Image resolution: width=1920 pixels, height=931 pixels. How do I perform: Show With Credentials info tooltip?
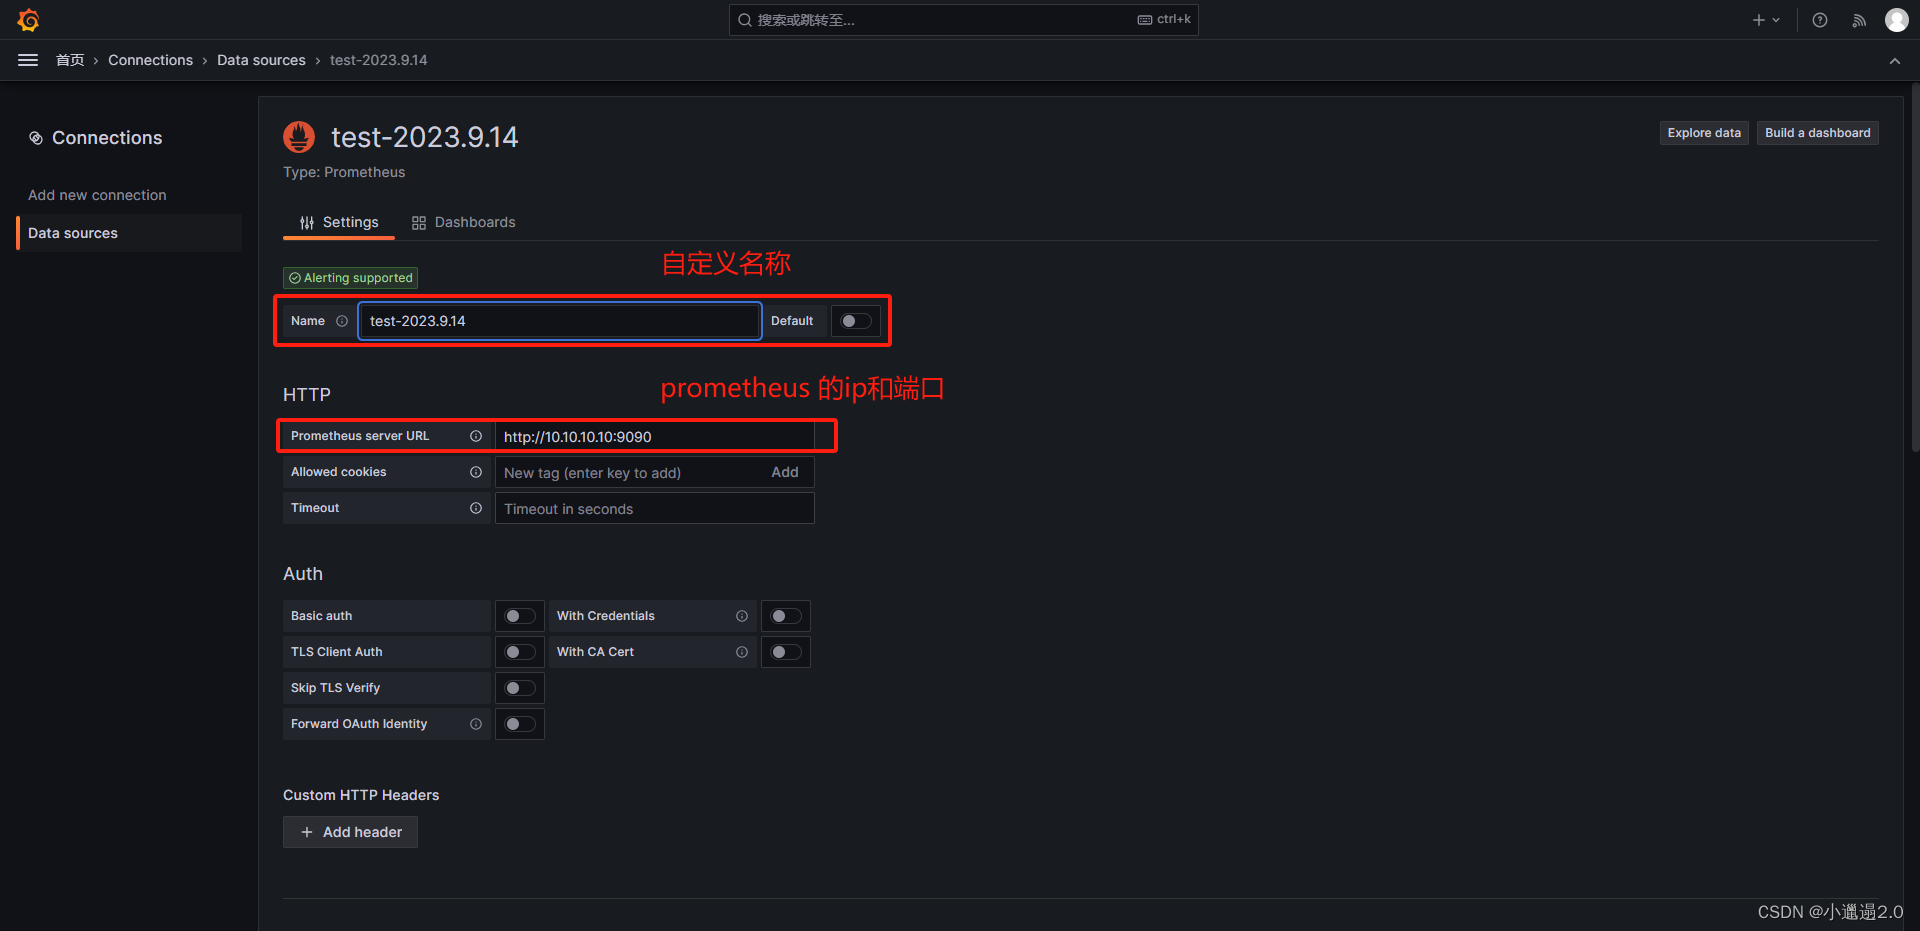[x=742, y=616]
